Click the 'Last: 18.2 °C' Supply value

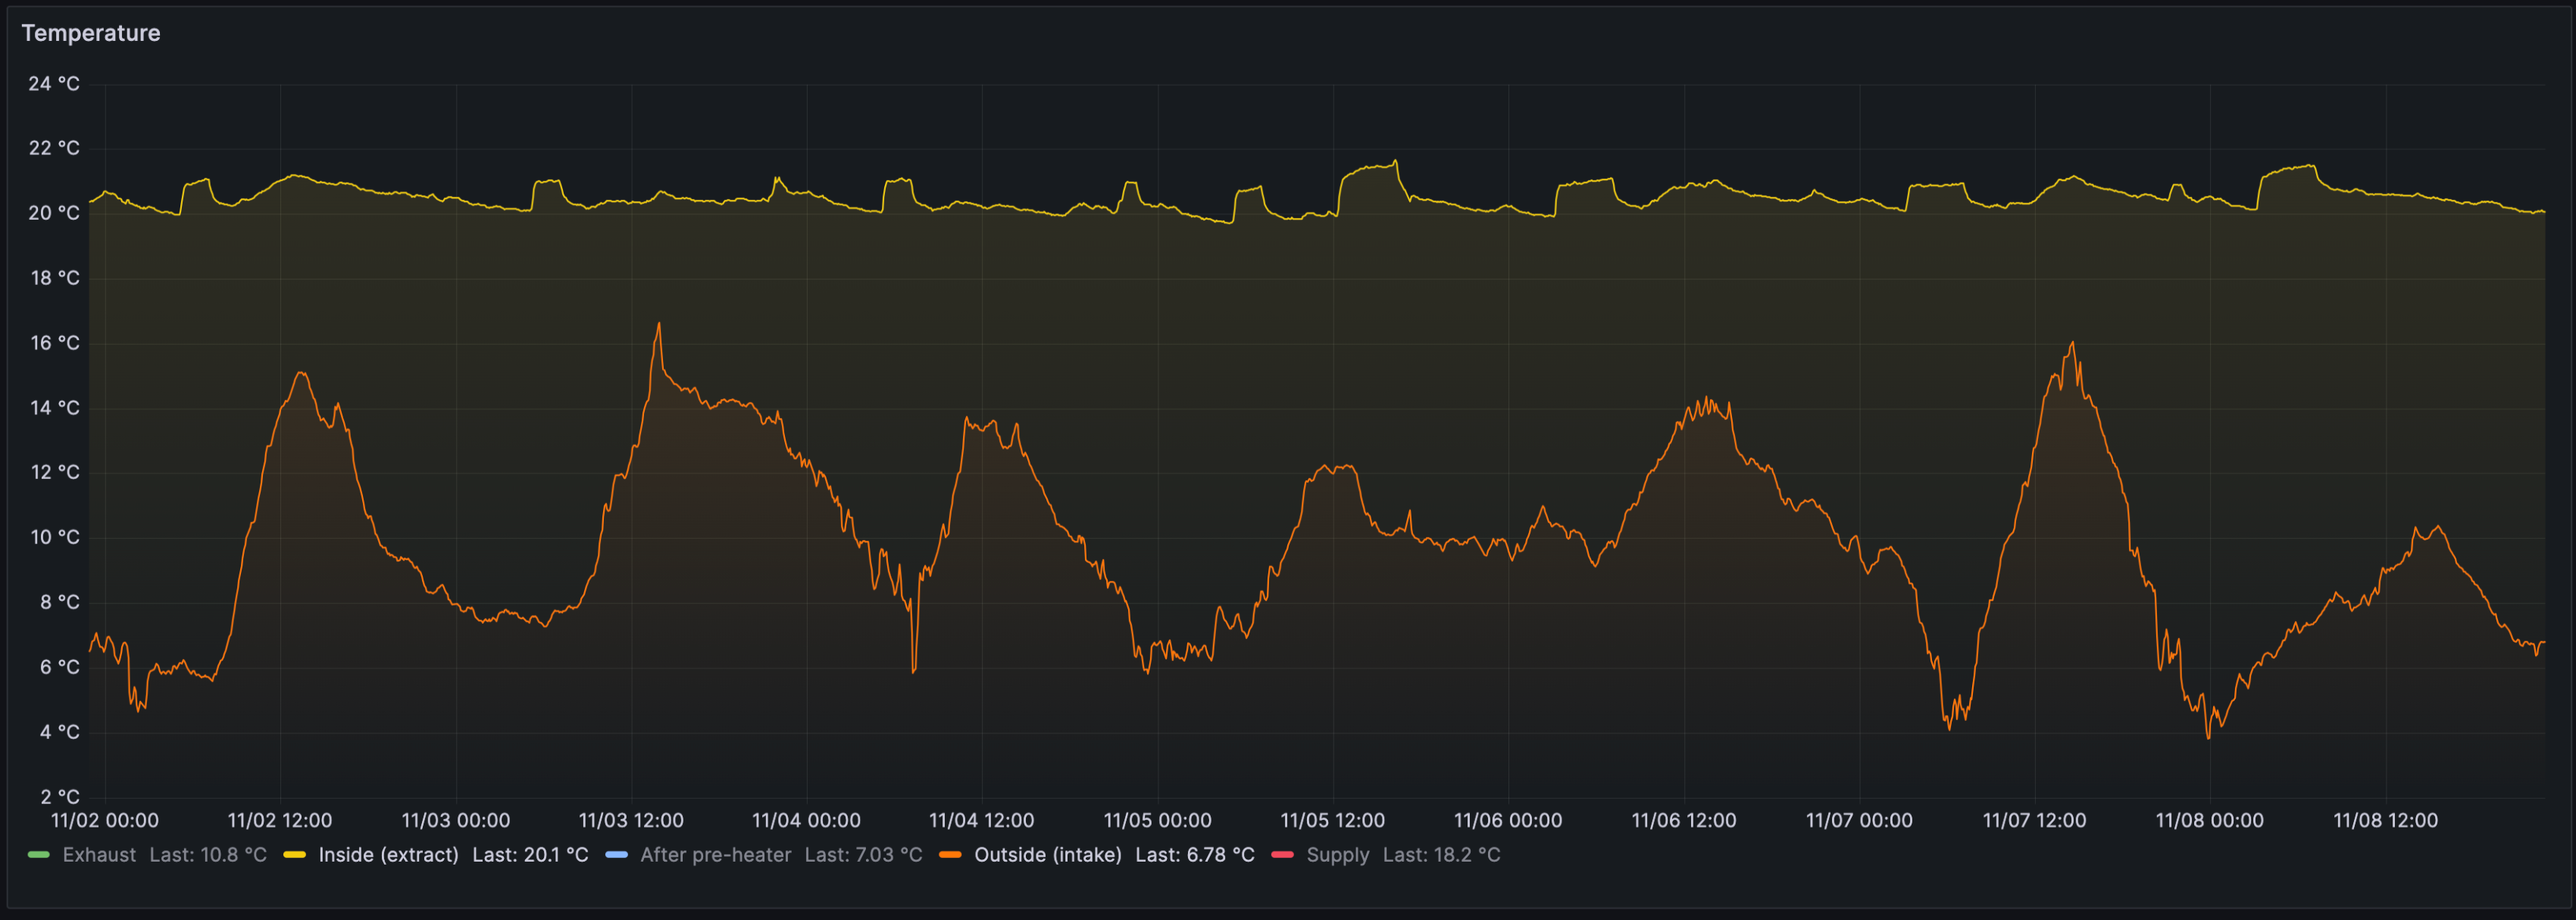(1441, 855)
